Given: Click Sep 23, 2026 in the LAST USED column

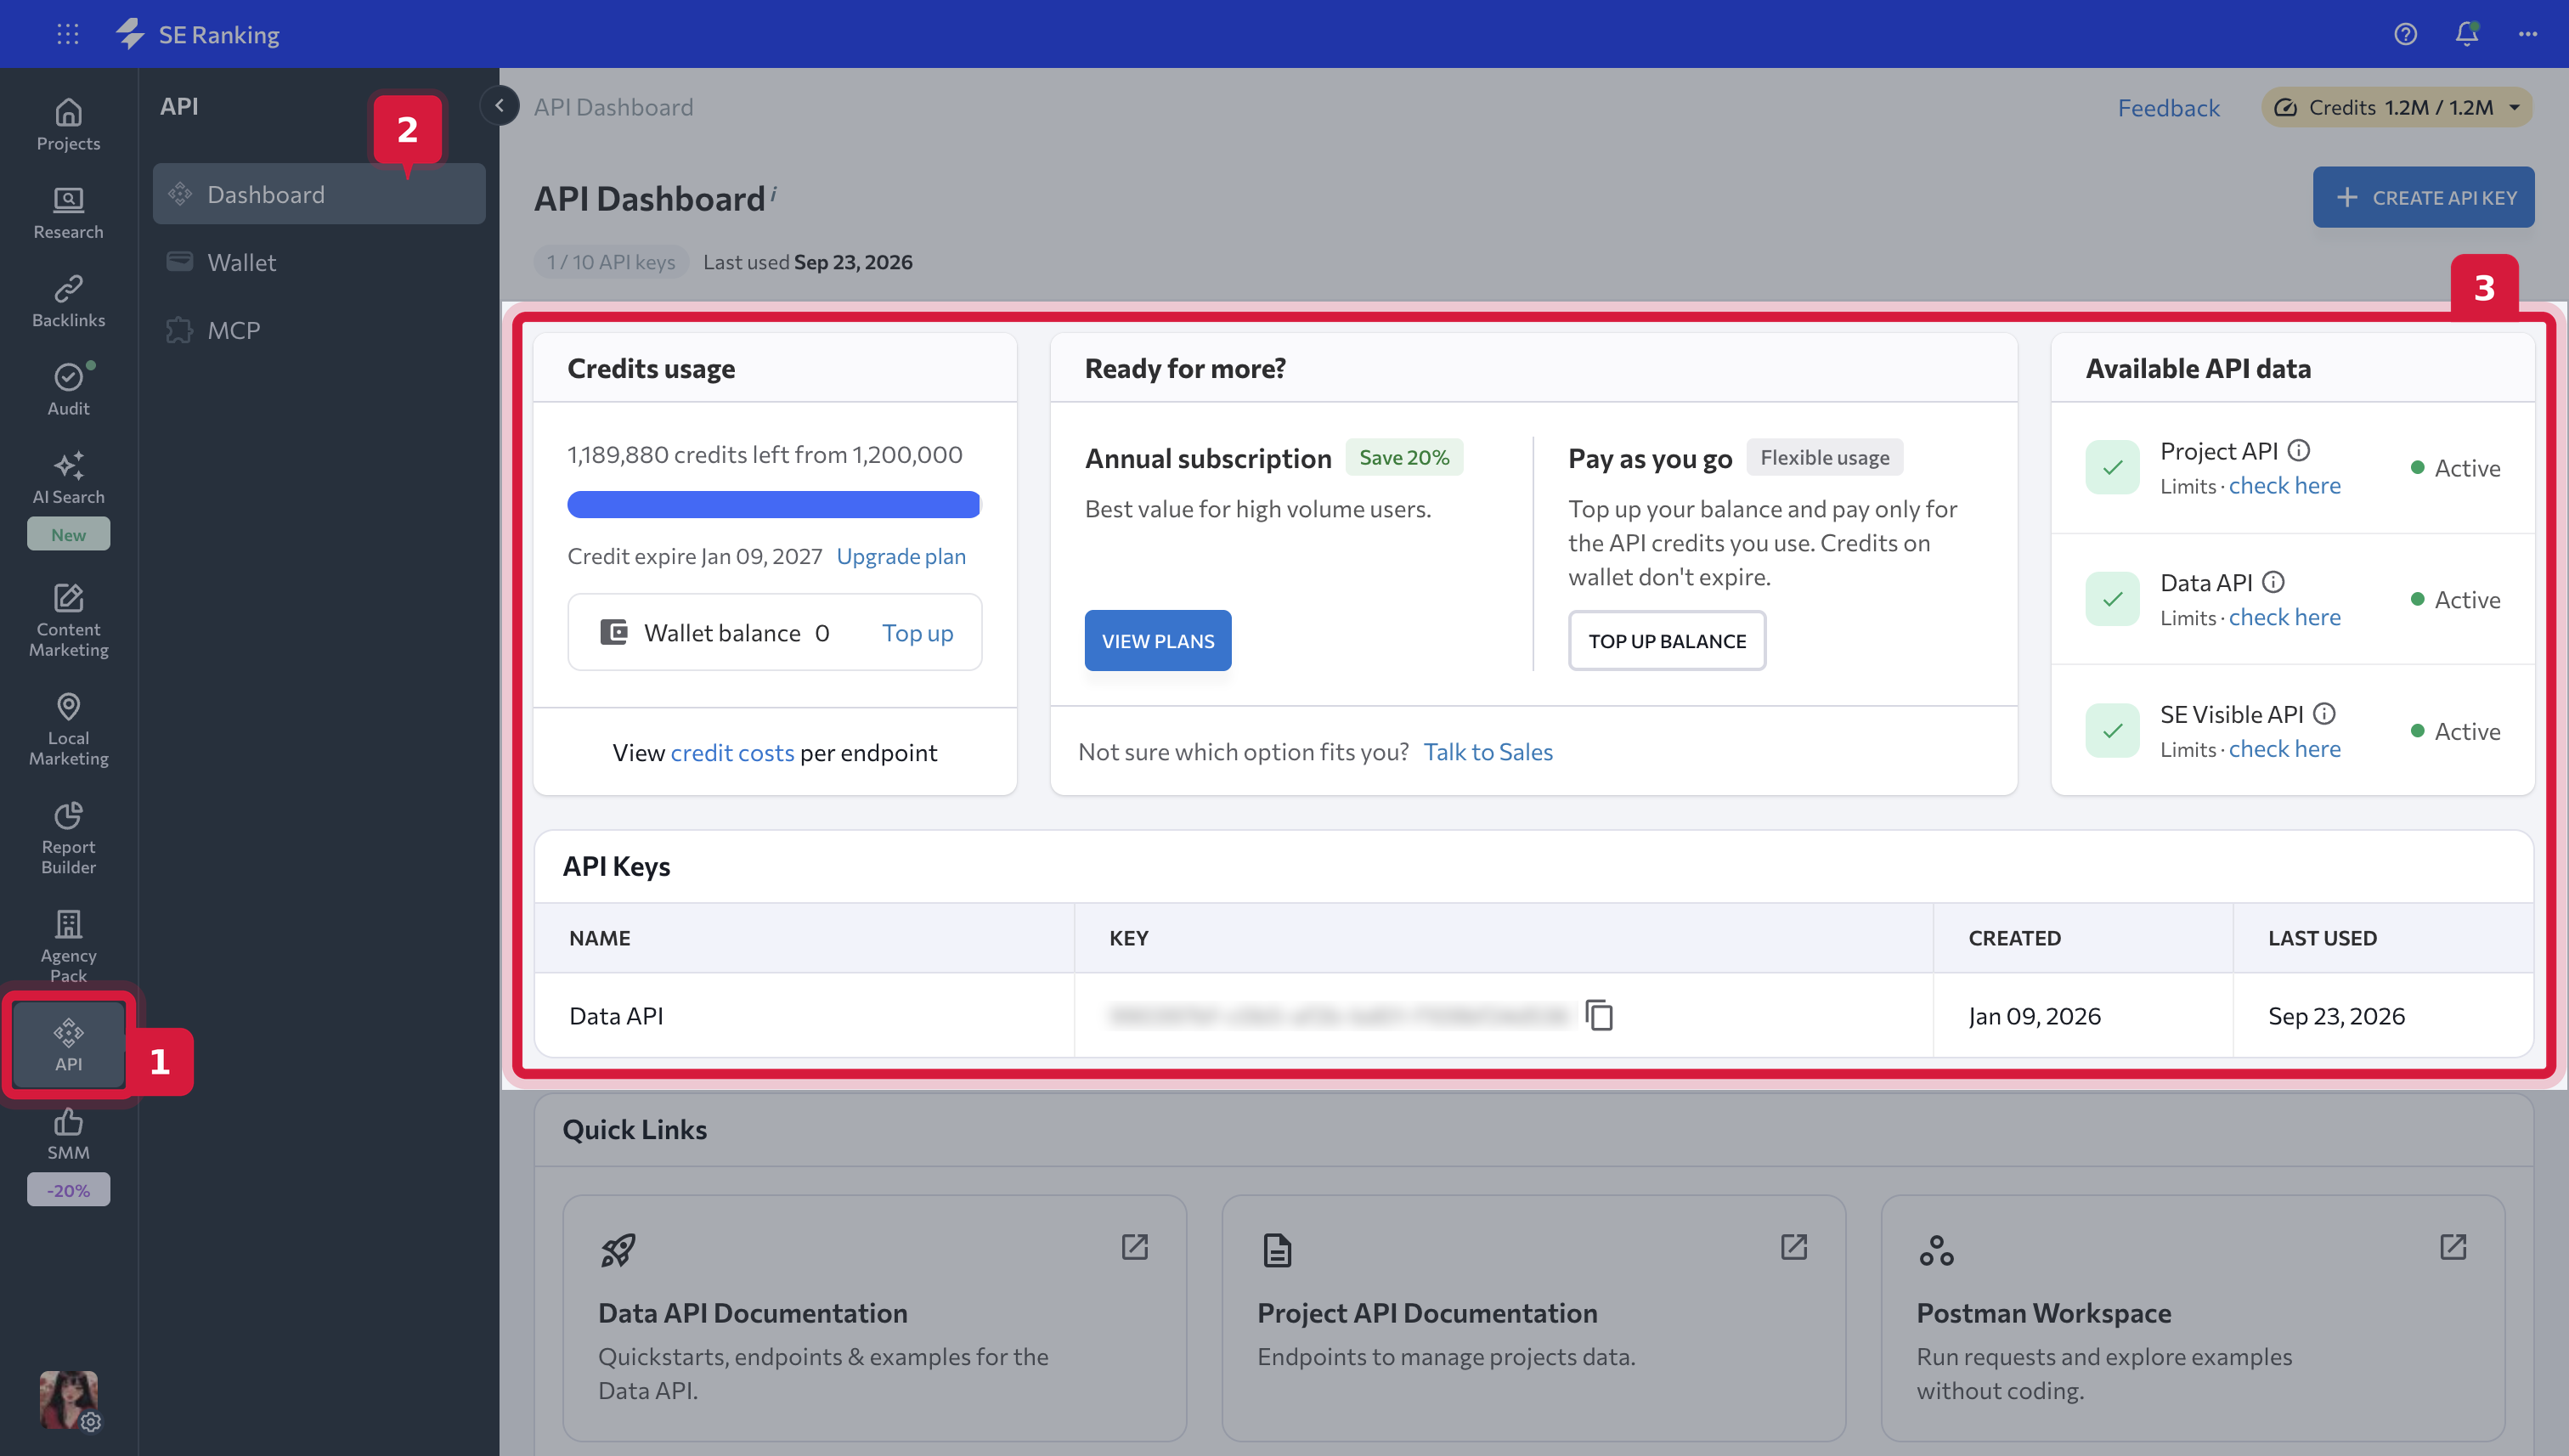Looking at the screenshot, I should pyautogui.click(x=2335, y=1016).
